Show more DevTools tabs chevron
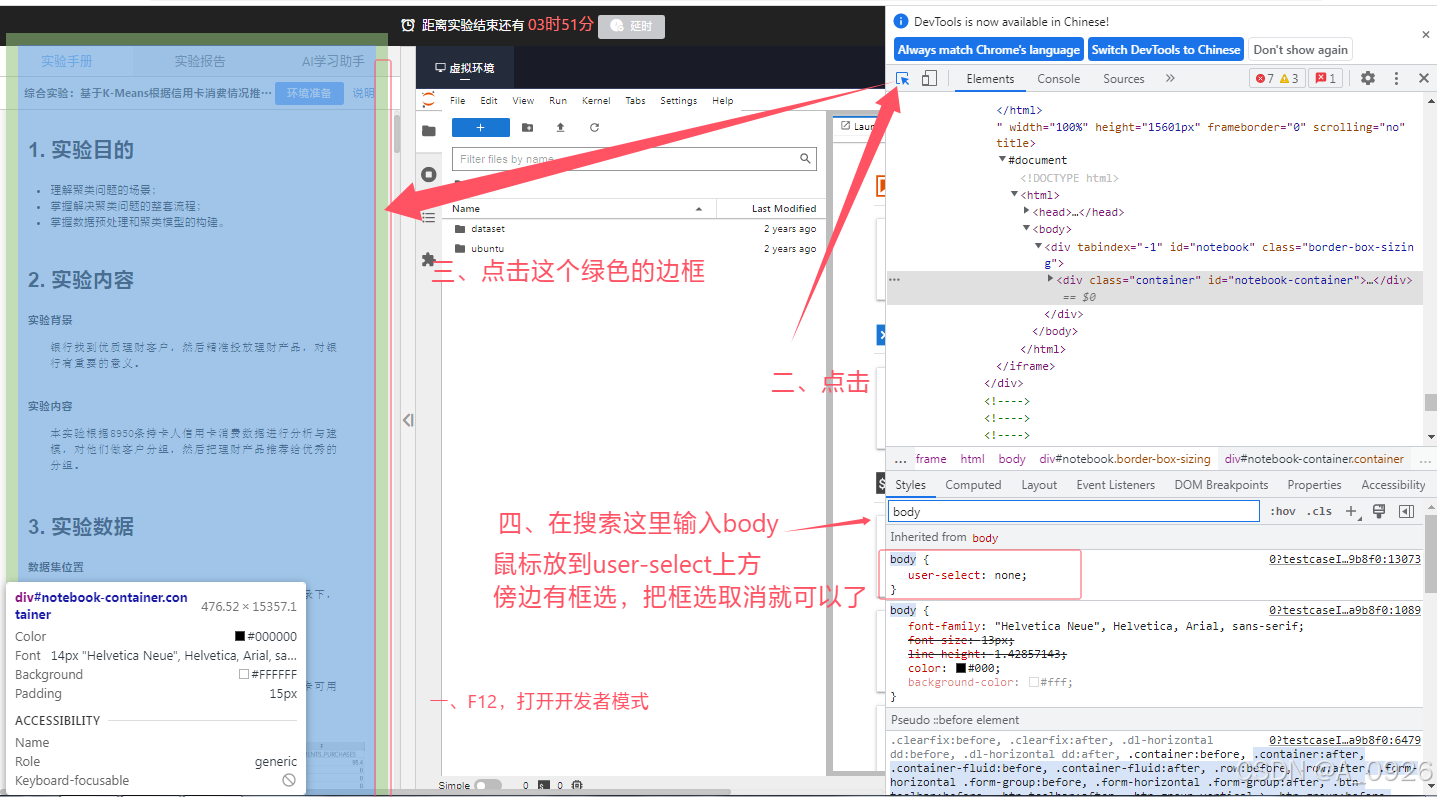Image resolution: width=1437 pixels, height=797 pixels. click(1170, 78)
